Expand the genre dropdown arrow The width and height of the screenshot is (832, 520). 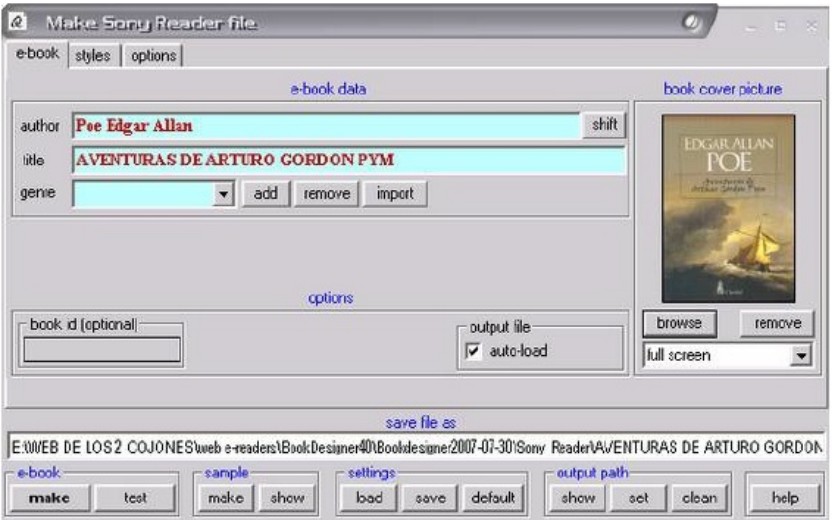click(223, 194)
